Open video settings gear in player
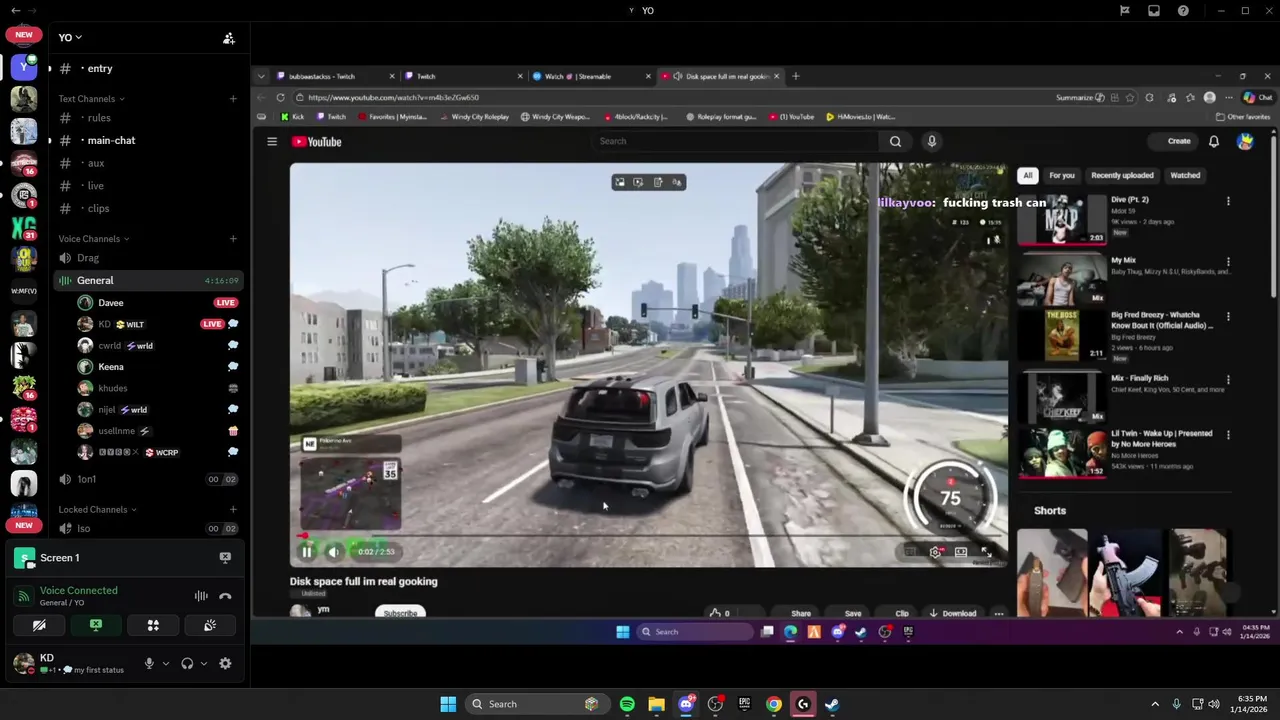The height and width of the screenshot is (720, 1280). pos(935,552)
